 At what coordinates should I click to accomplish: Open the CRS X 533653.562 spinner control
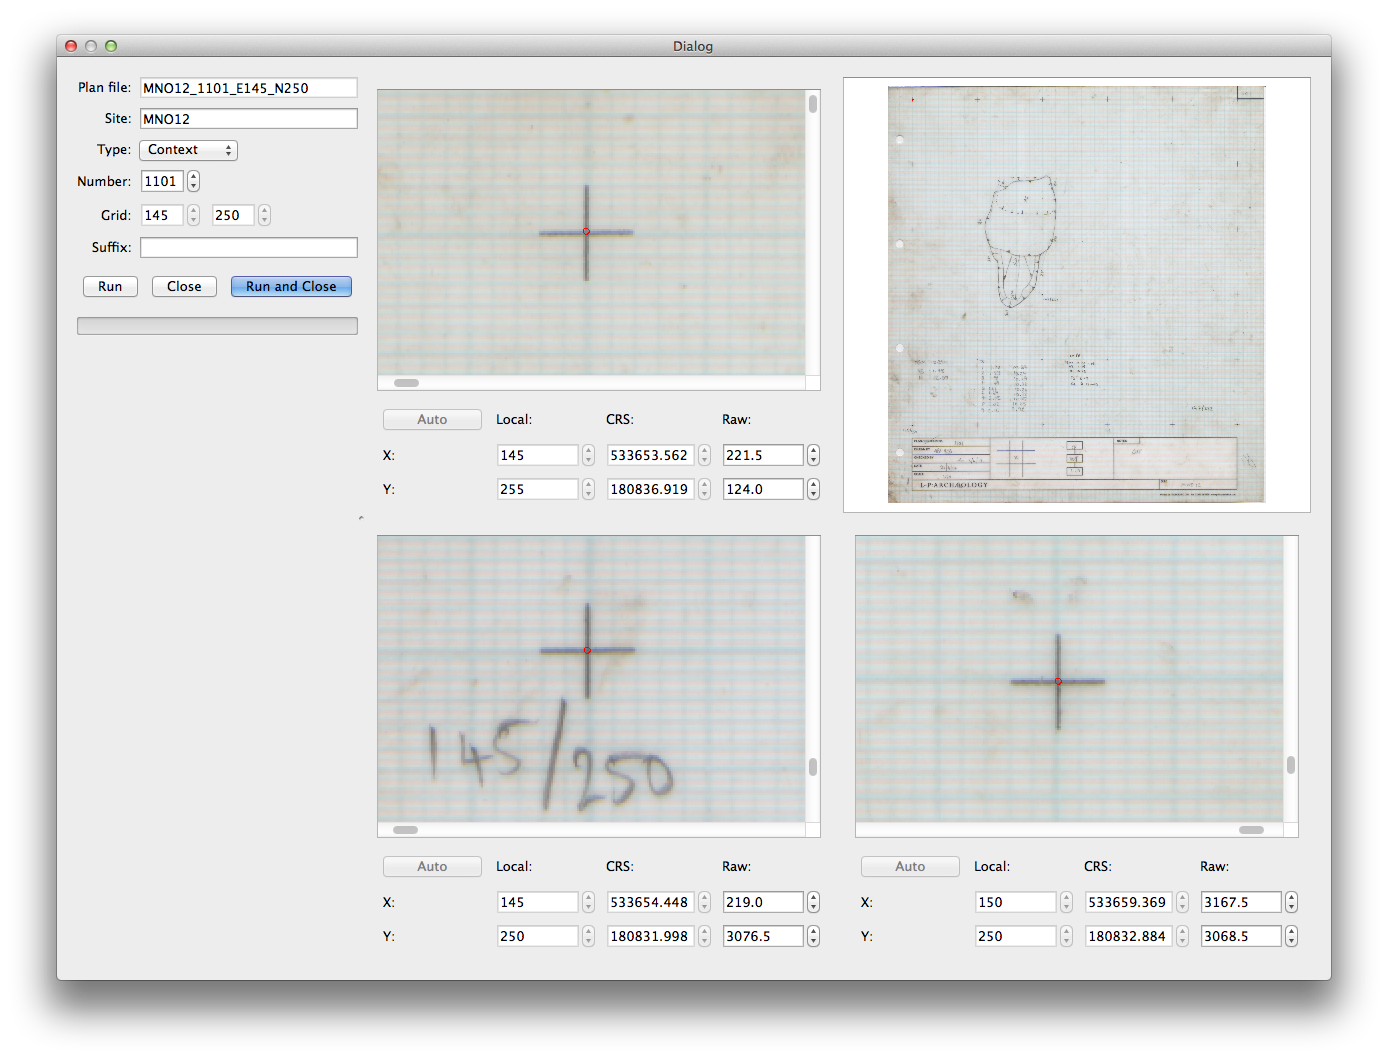pyautogui.click(x=704, y=455)
